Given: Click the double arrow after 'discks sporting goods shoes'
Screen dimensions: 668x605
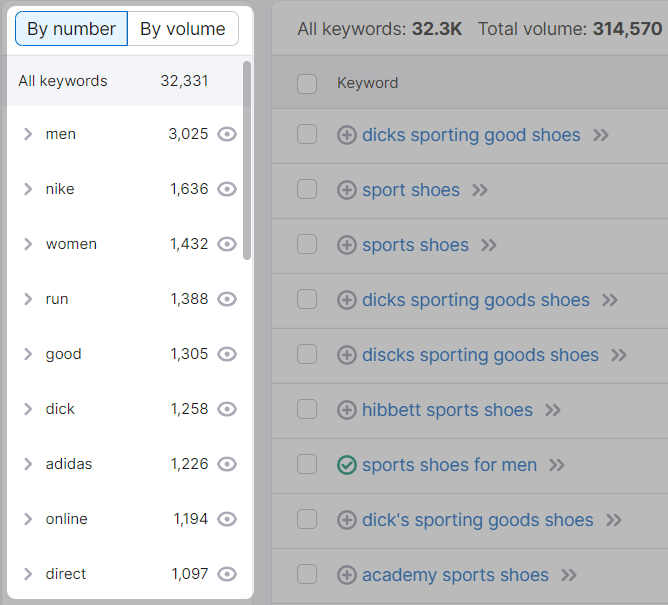Looking at the screenshot, I should click(x=619, y=355).
